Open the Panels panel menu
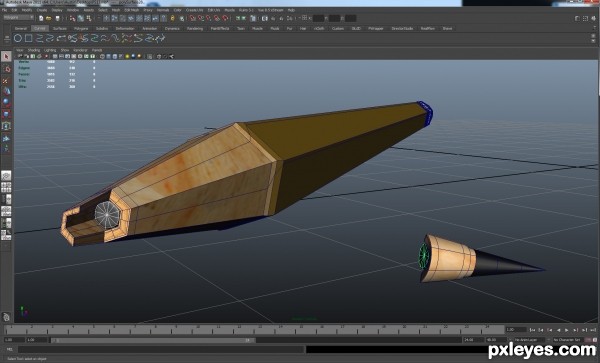 pyautogui.click(x=97, y=50)
